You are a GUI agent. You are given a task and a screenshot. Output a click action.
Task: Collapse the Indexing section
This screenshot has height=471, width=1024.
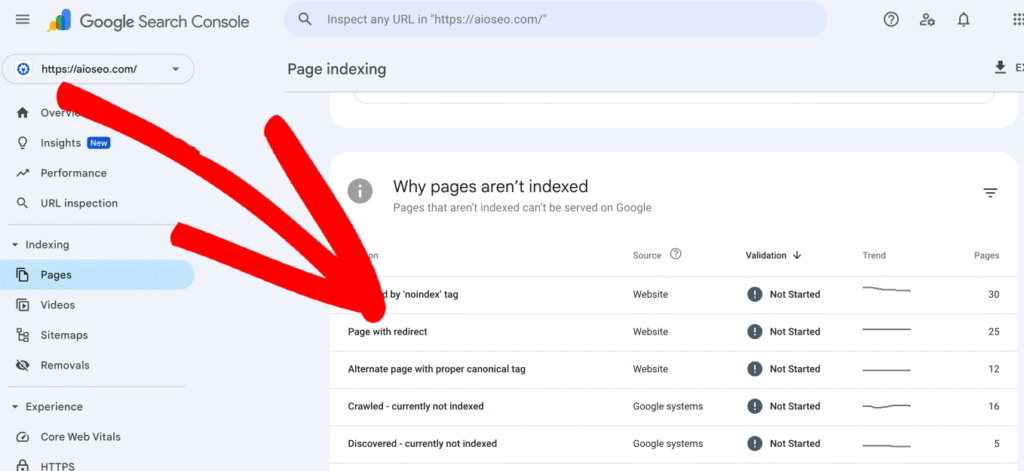tap(15, 245)
